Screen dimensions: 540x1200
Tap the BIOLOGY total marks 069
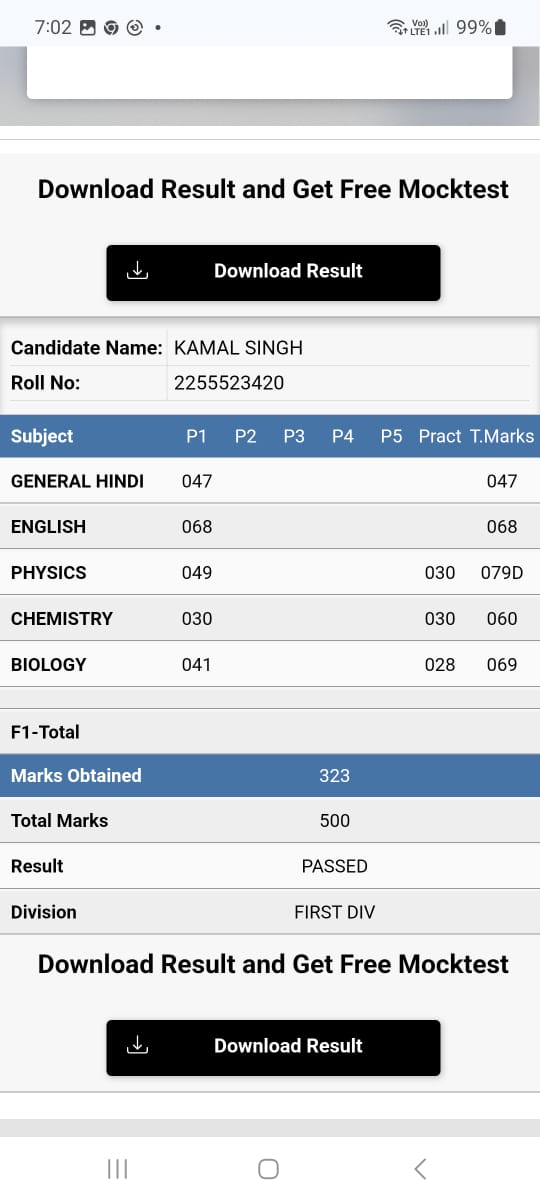502,664
